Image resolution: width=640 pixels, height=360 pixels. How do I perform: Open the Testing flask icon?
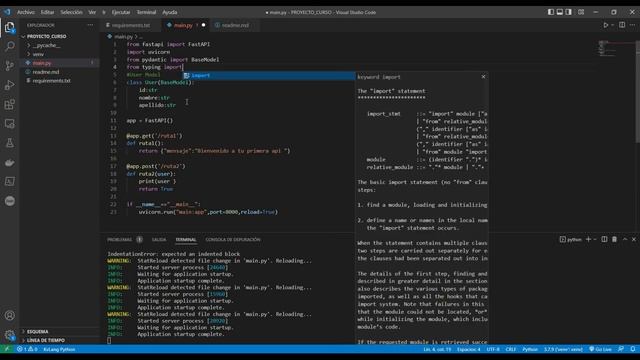[9, 143]
